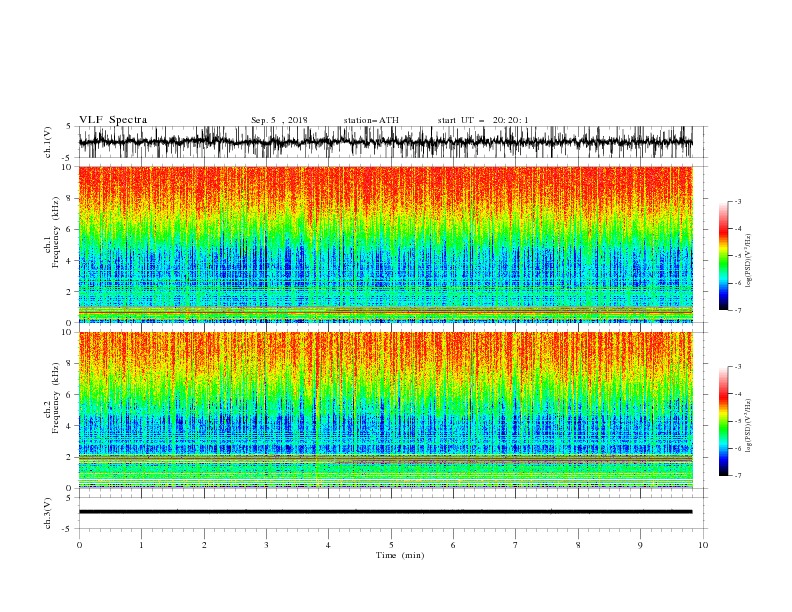Click the "start UT = 20:20:1" header text

pyautogui.click(x=482, y=120)
